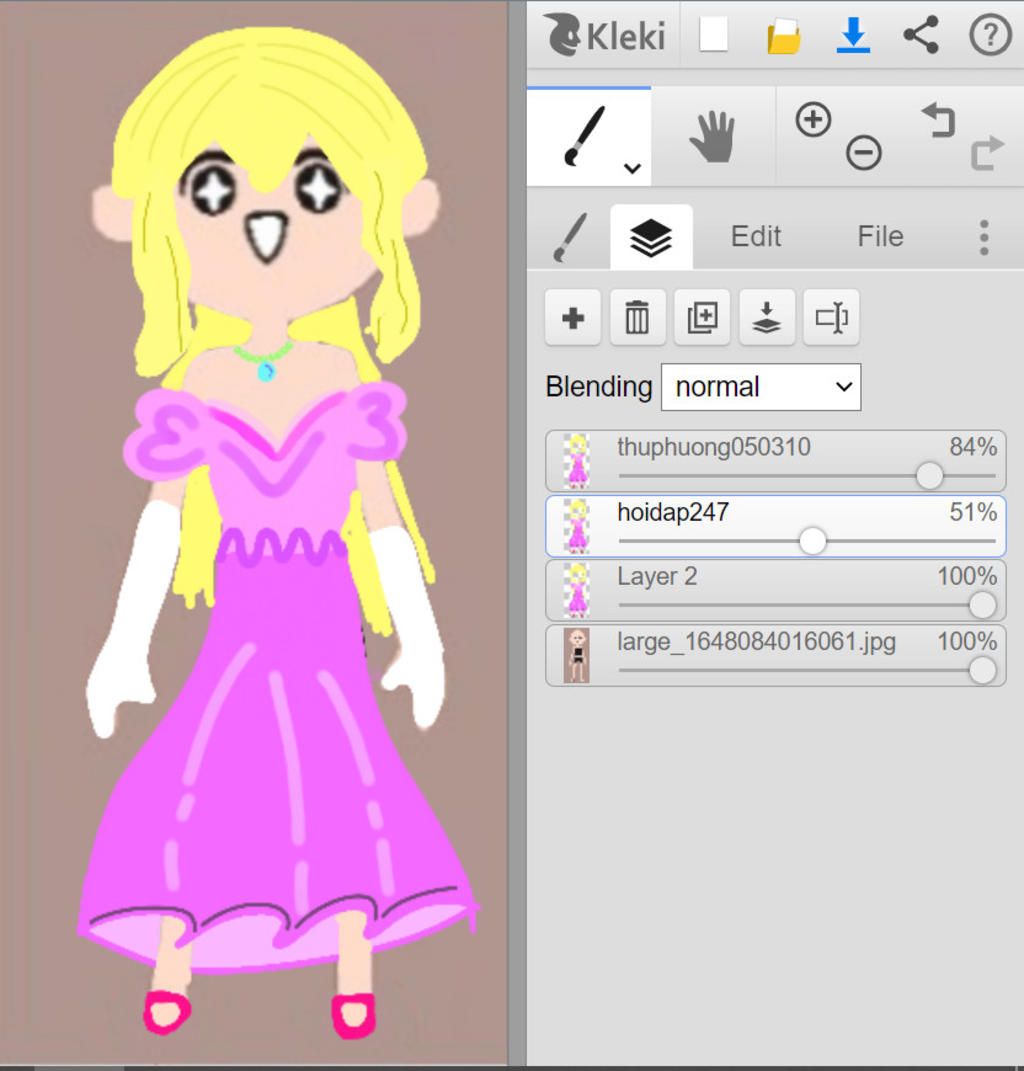Redo the action with forward arrow
Image resolution: width=1024 pixels, height=1071 pixels.
(987, 152)
